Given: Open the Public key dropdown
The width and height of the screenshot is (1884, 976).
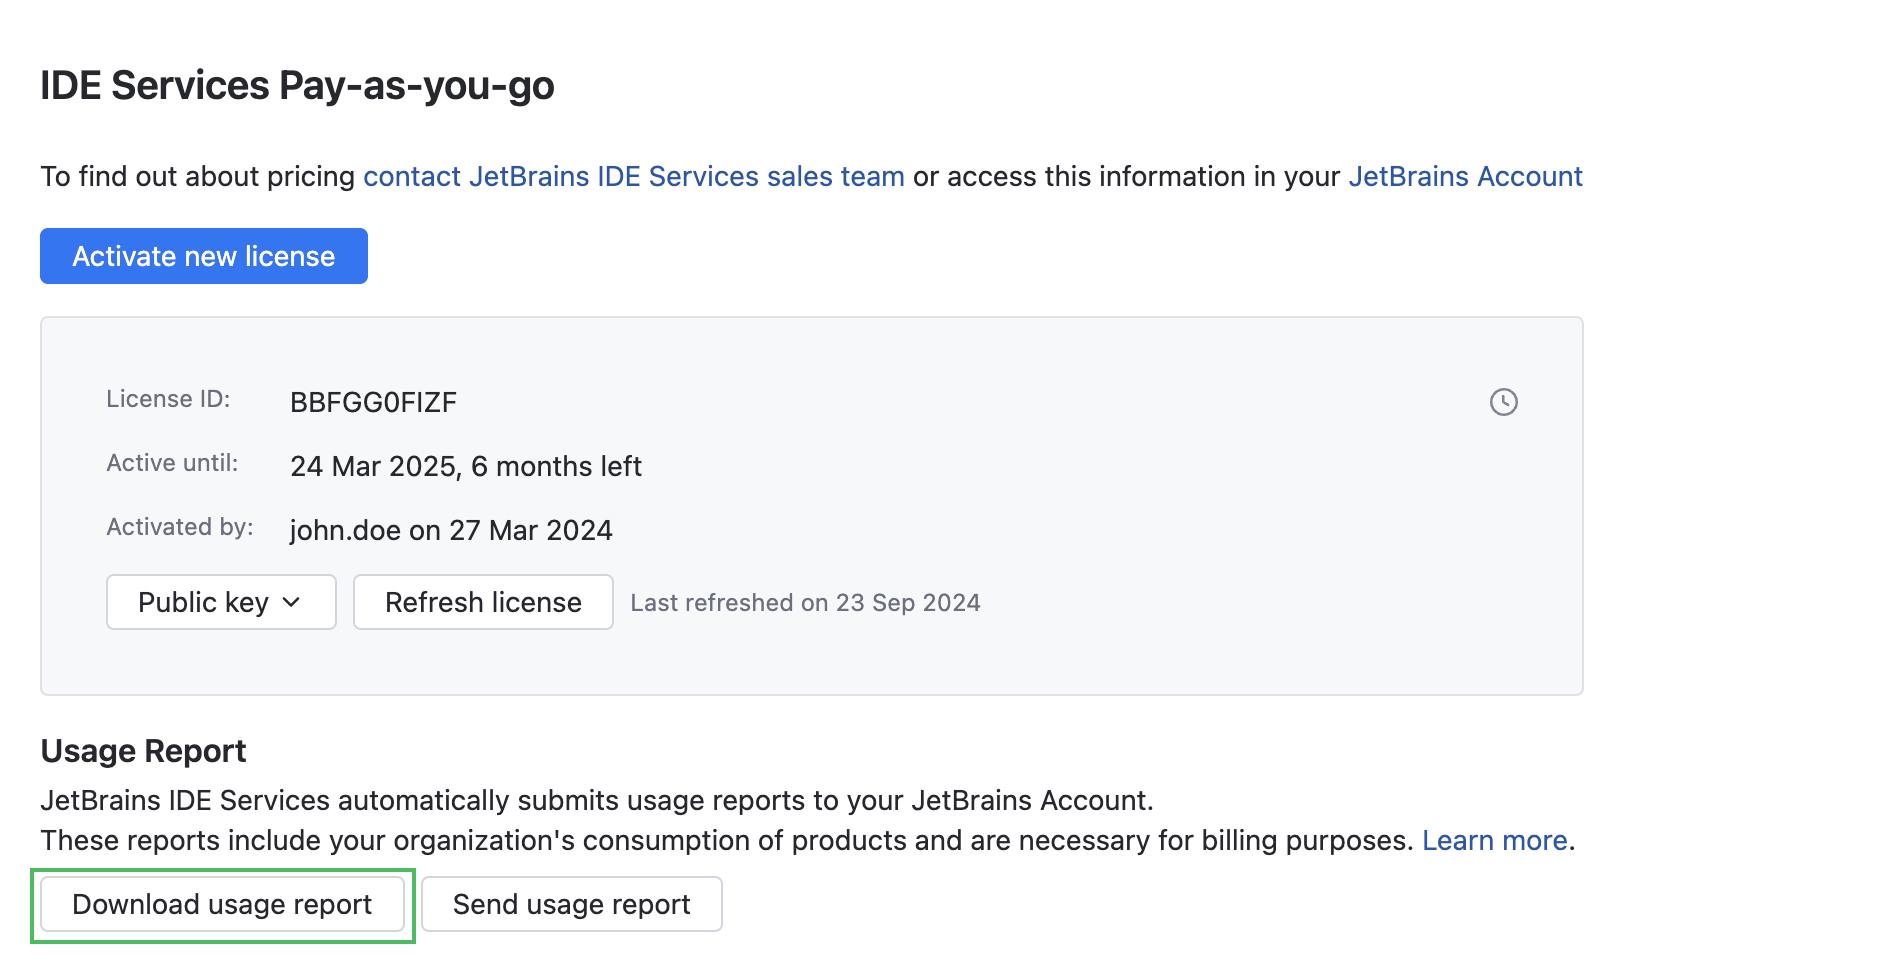Looking at the screenshot, I should pyautogui.click(x=220, y=602).
